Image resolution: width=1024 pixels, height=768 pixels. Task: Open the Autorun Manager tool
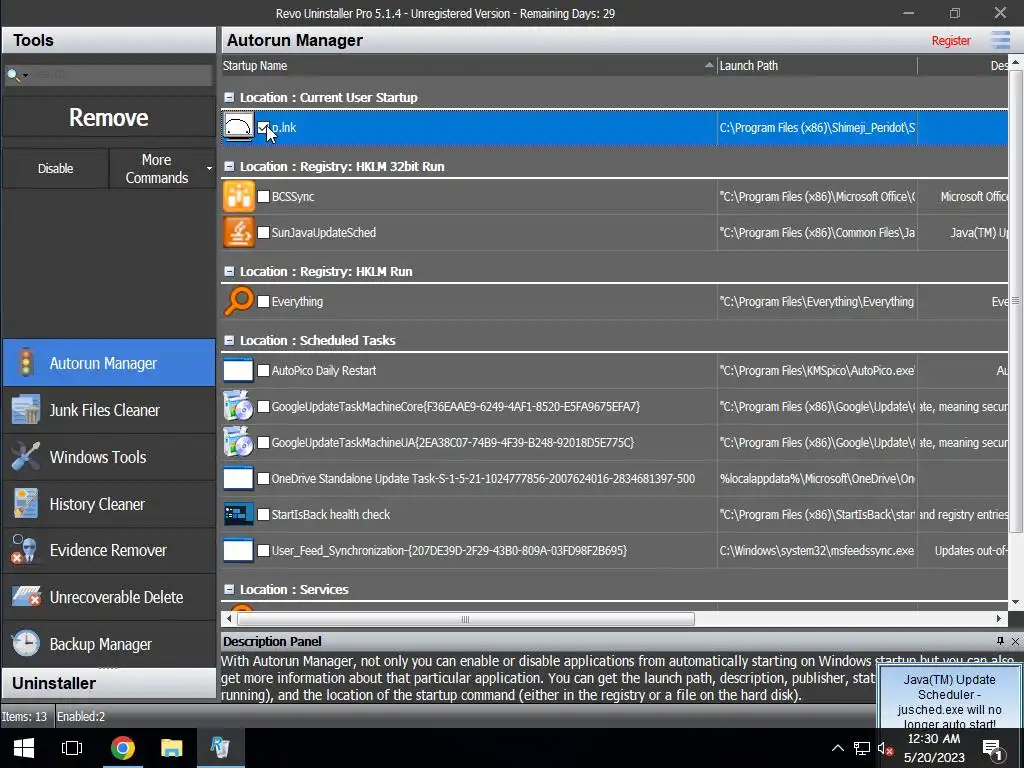point(108,362)
